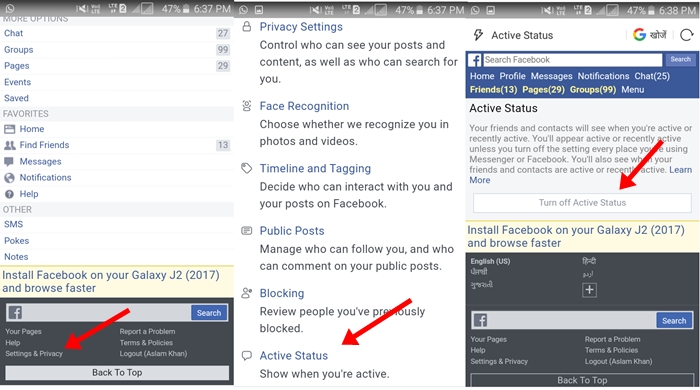Open Groups in left panel list
700x390 pixels.
(18, 50)
